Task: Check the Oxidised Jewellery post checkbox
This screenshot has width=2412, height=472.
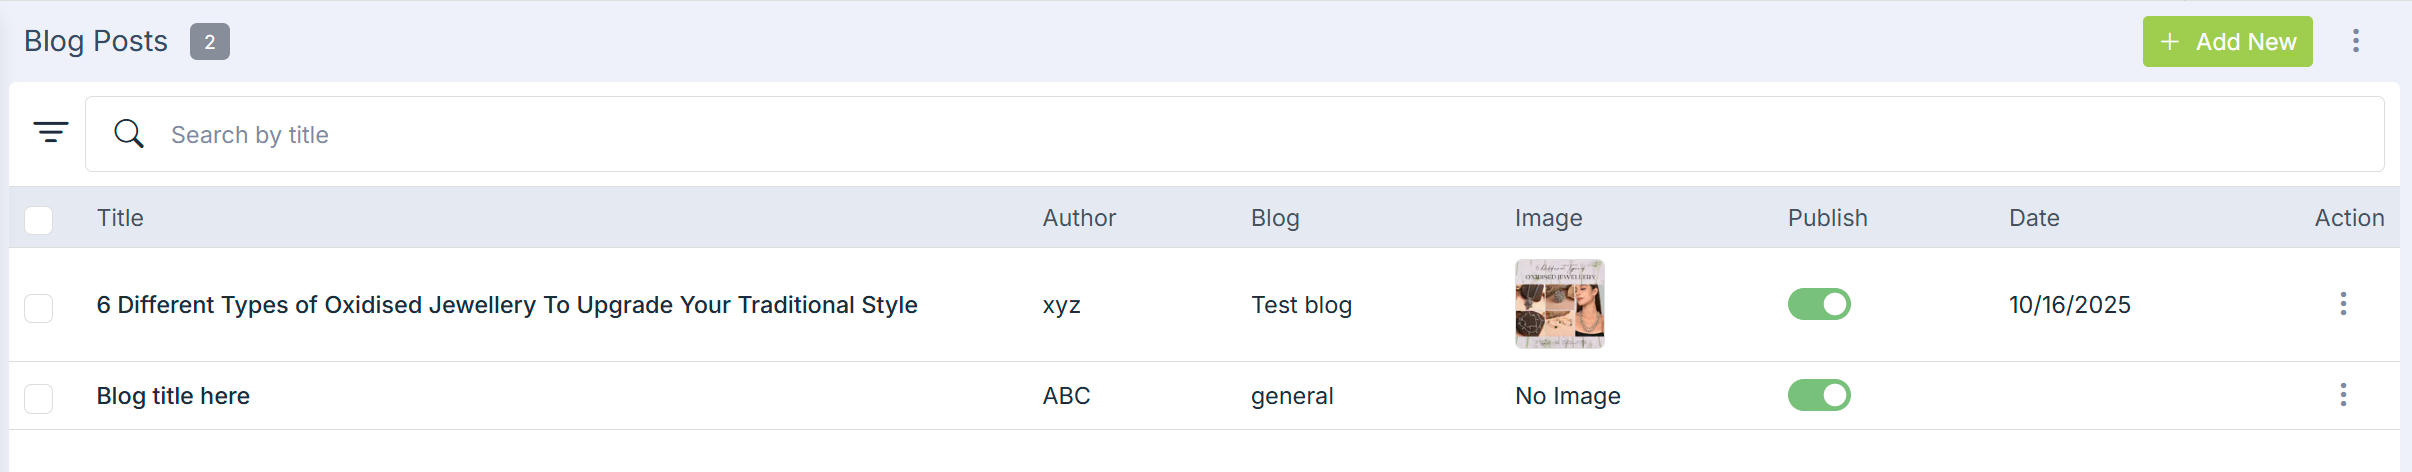Action: 39,308
